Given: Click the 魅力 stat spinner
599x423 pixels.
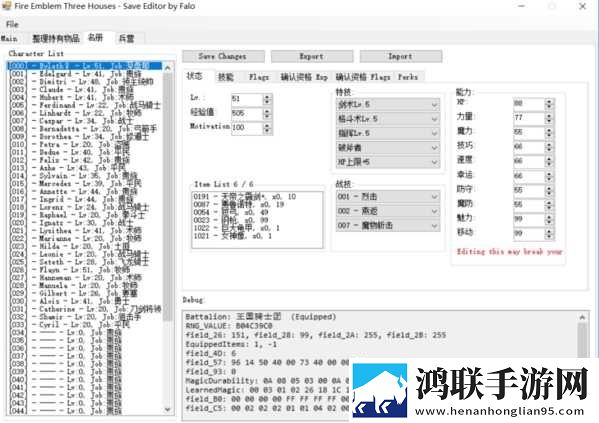Looking at the screenshot, I should (x=549, y=219).
